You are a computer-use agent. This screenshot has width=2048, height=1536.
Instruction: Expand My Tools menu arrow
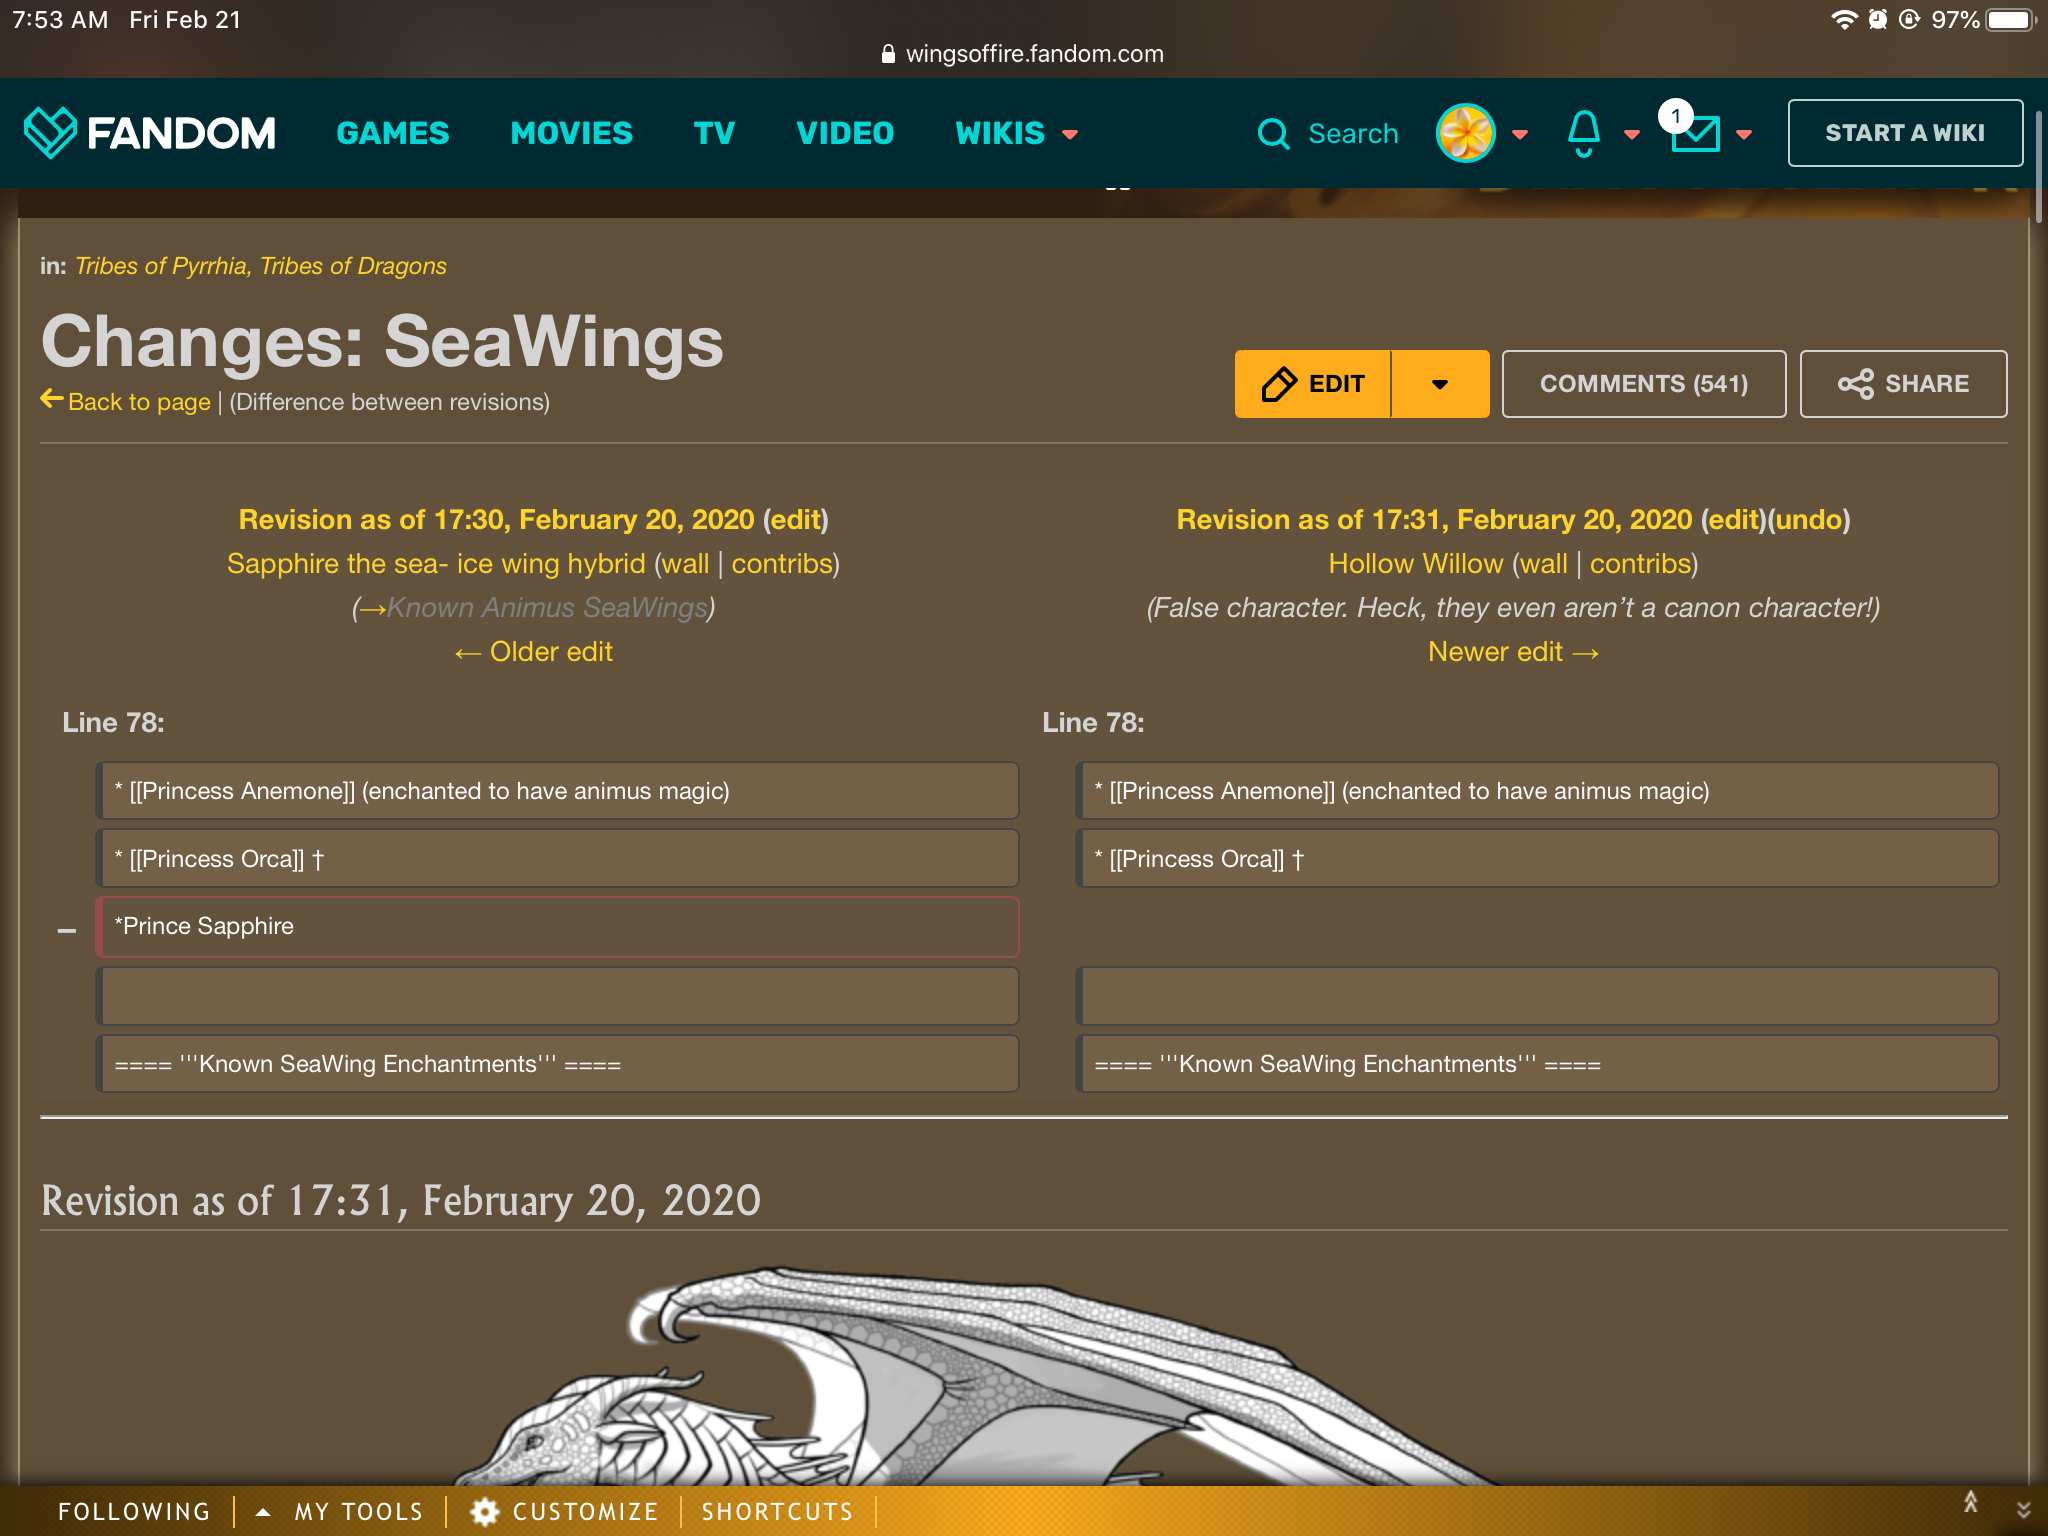click(x=263, y=1511)
